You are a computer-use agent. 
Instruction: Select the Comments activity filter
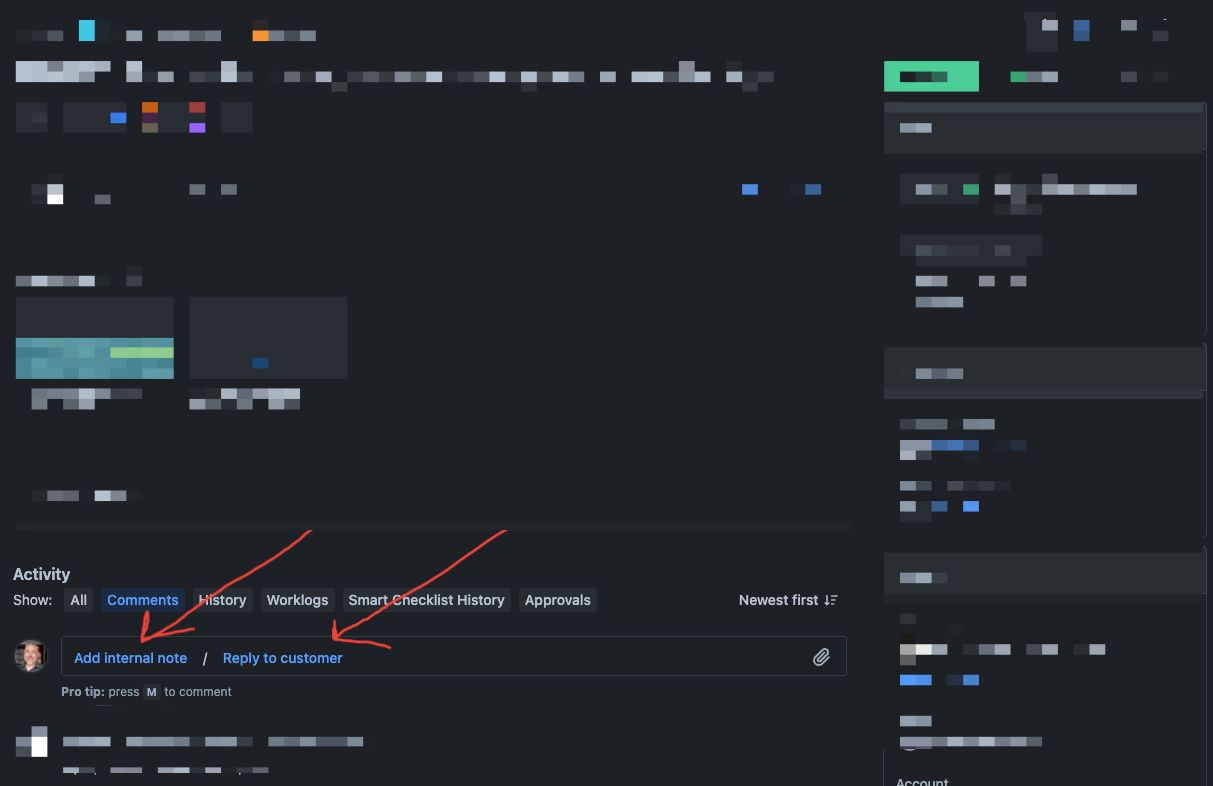tap(142, 600)
